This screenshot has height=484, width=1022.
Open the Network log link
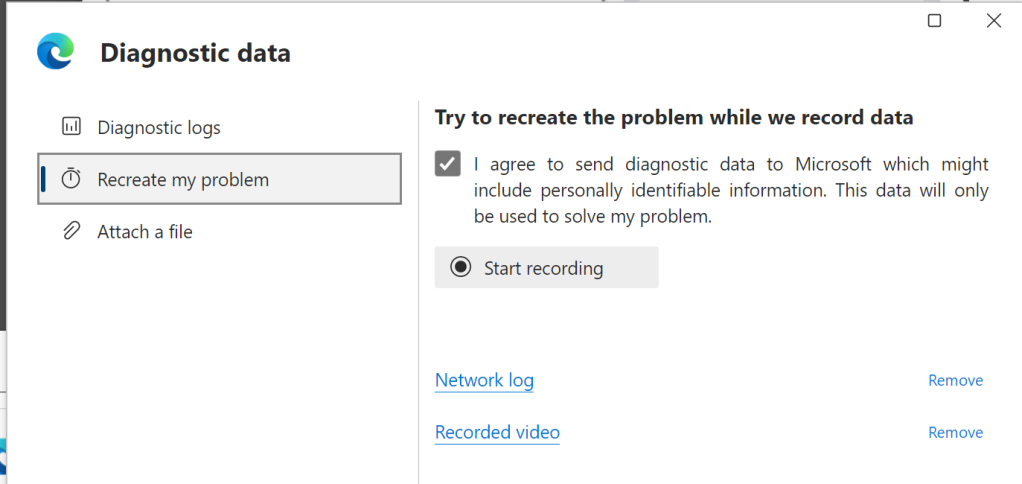(x=484, y=380)
